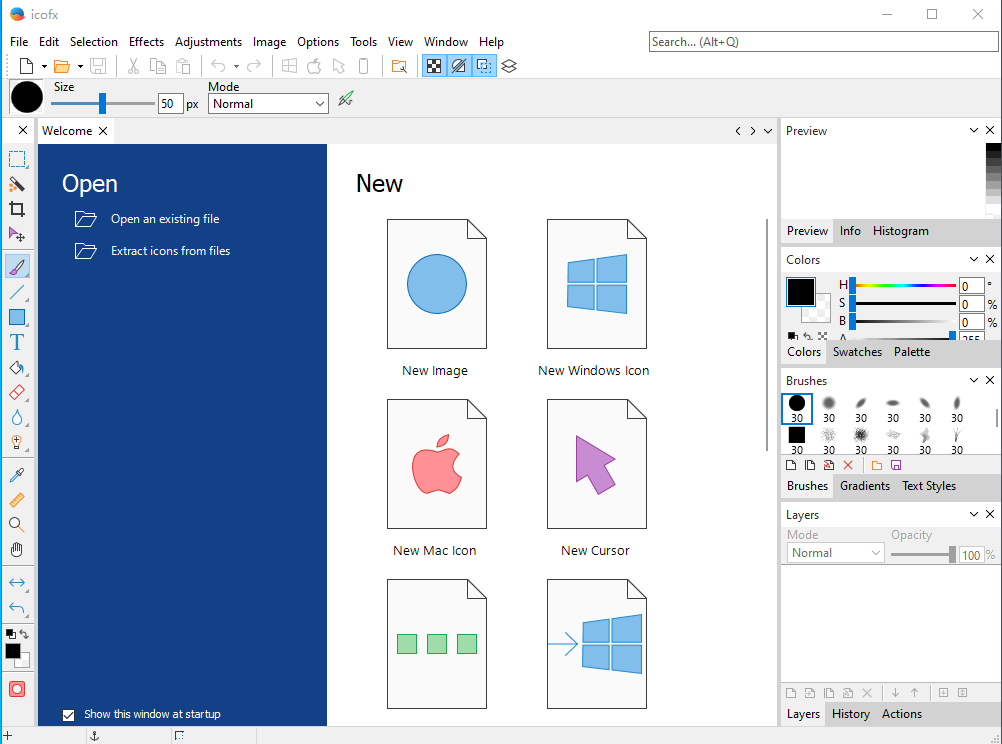Image resolution: width=1002 pixels, height=744 pixels.
Task: Click the Search (Alt+Q) field
Action: [823, 42]
